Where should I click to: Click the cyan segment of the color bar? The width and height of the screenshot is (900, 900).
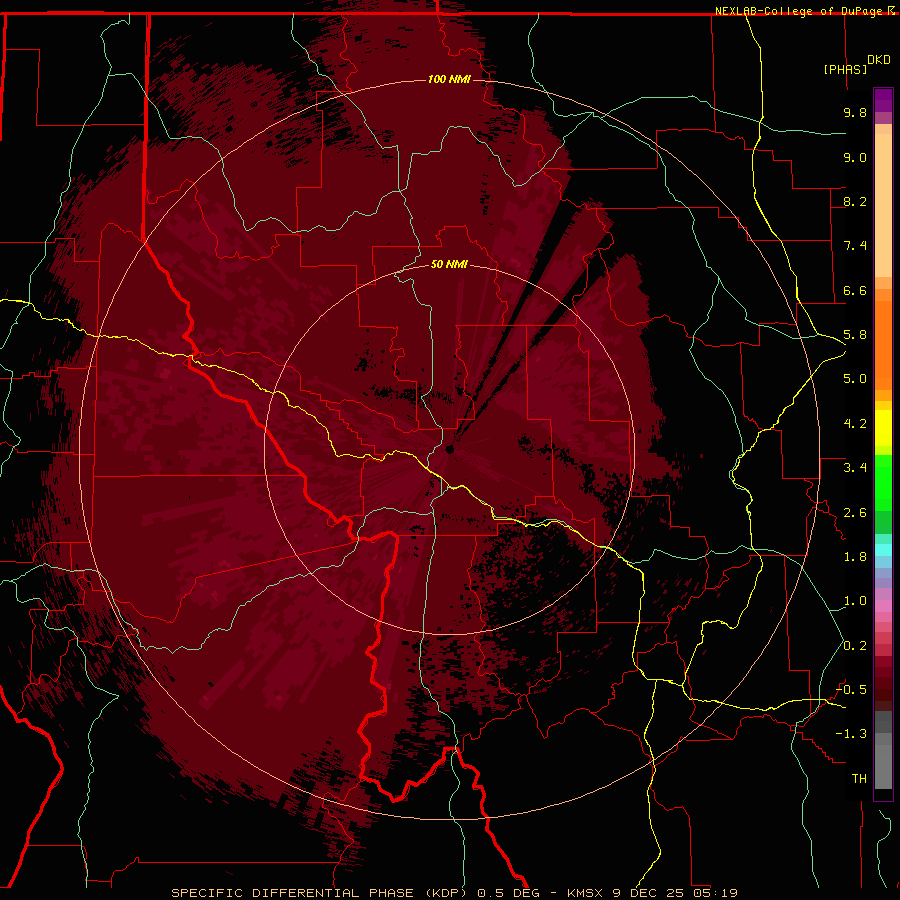[883, 549]
